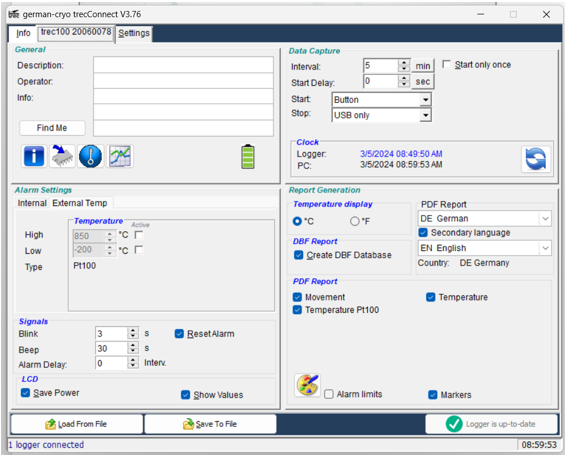Open the line chart graph icon
Viewport: 567px width, 460px height.
[120, 156]
